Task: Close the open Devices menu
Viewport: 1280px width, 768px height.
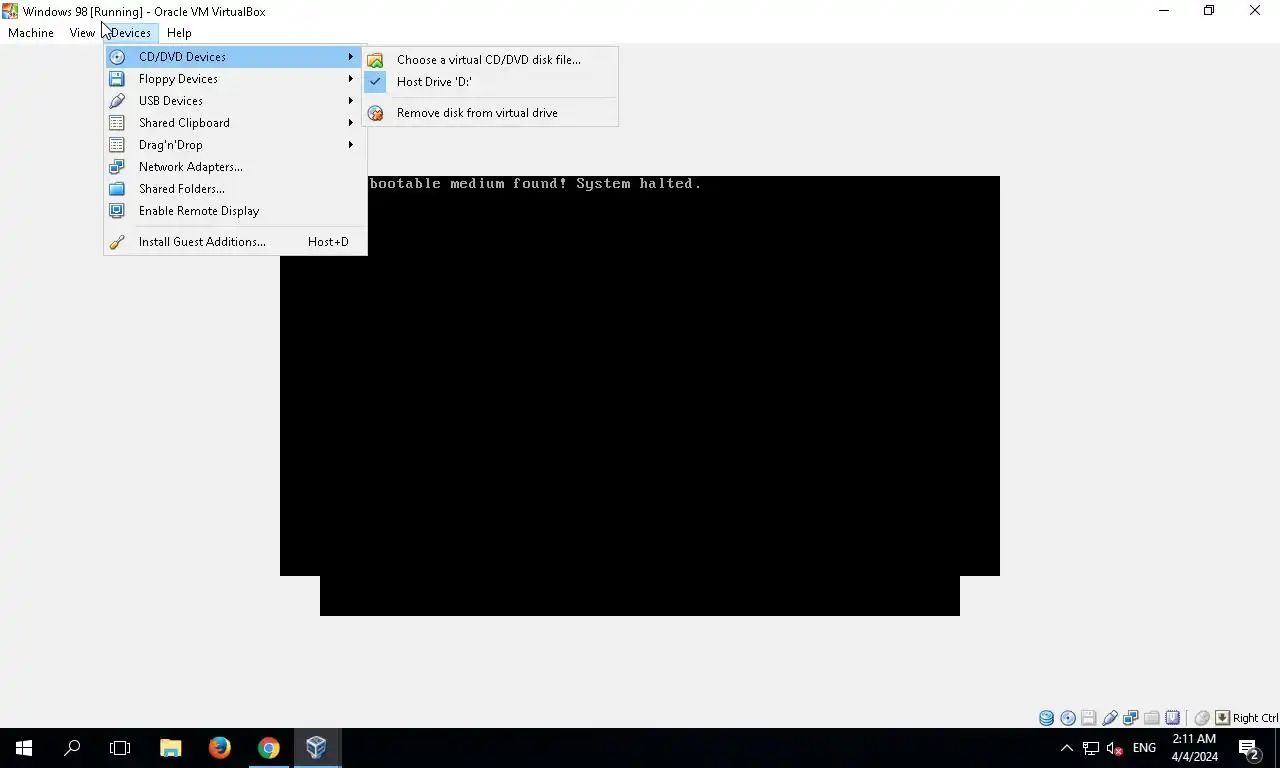Action: click(130, 33)
